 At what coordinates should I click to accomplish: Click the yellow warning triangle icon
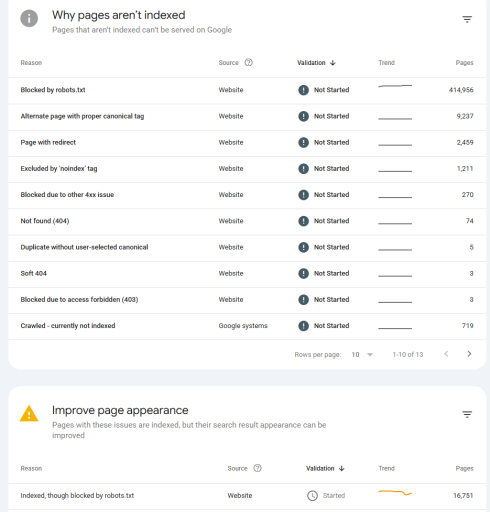tap(29, 414)
